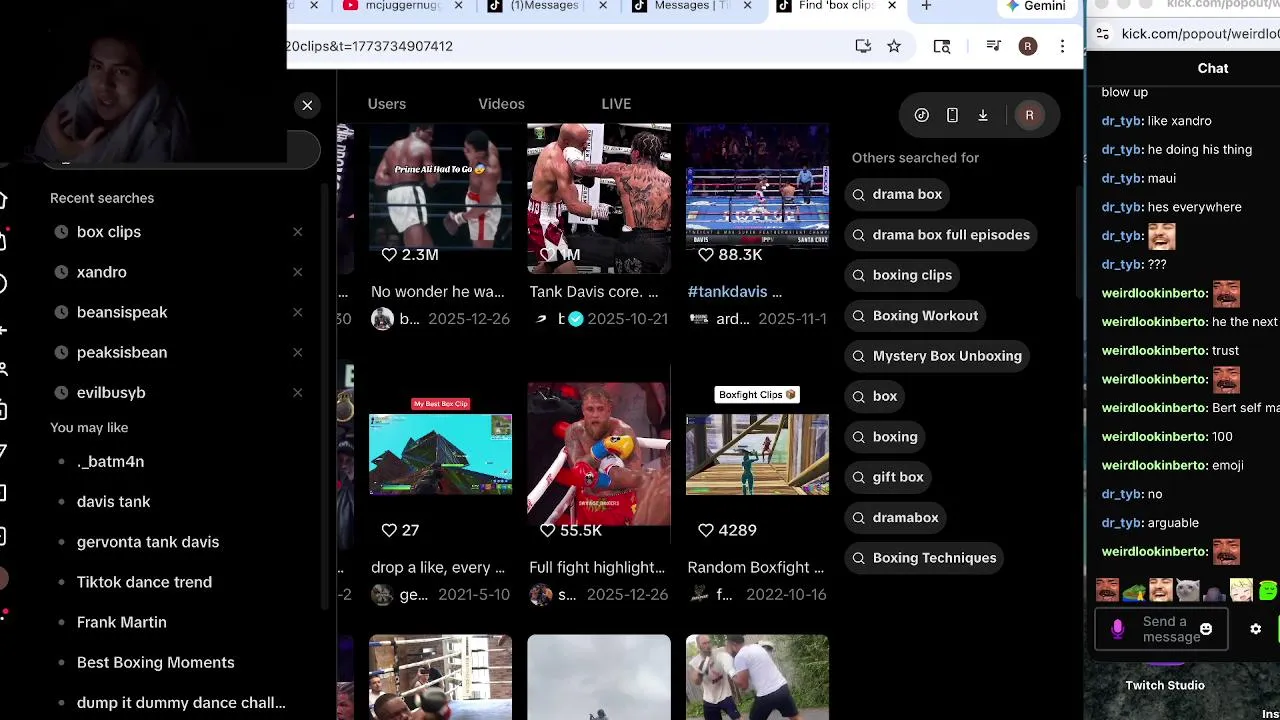Click the magnifier icon beside 'box'
The image size is (1280, 720).
pyautogui.click(x=858, y=397)
